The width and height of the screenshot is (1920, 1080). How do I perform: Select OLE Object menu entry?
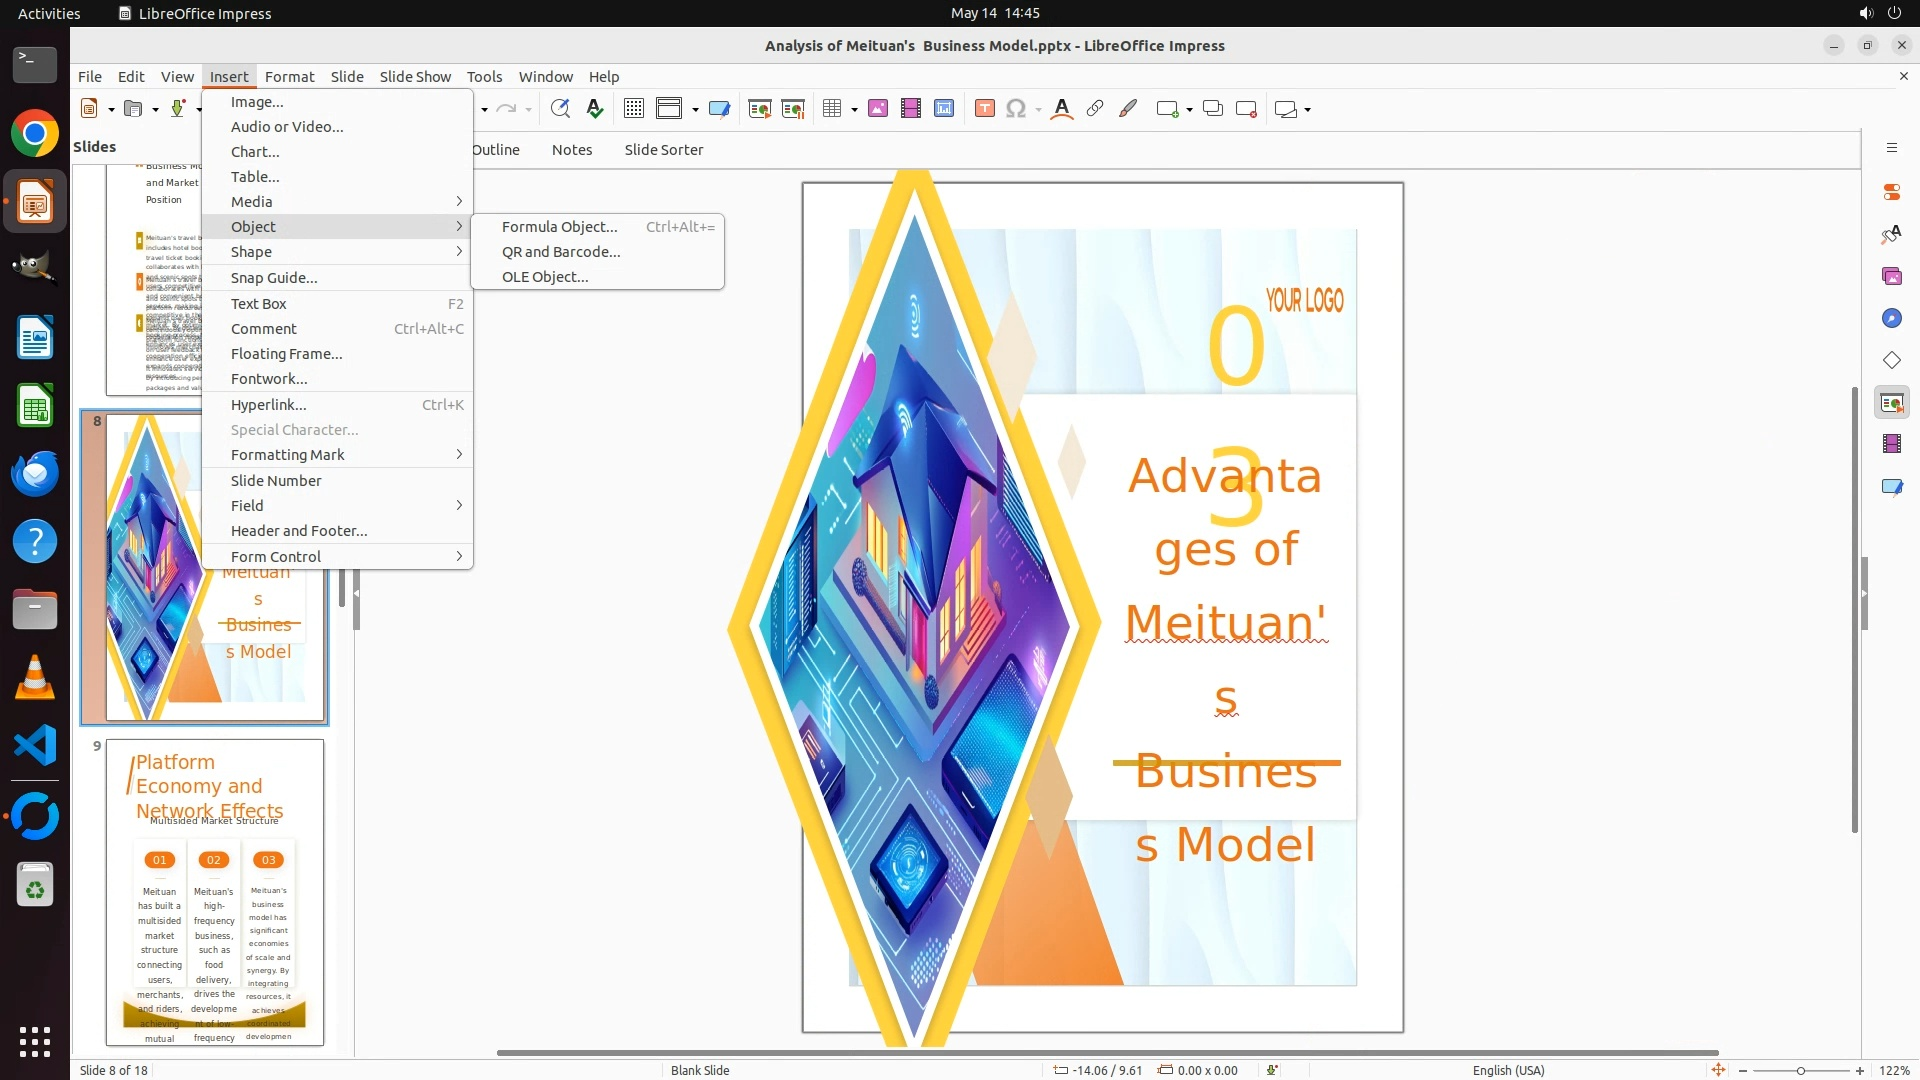coord(545,277)
